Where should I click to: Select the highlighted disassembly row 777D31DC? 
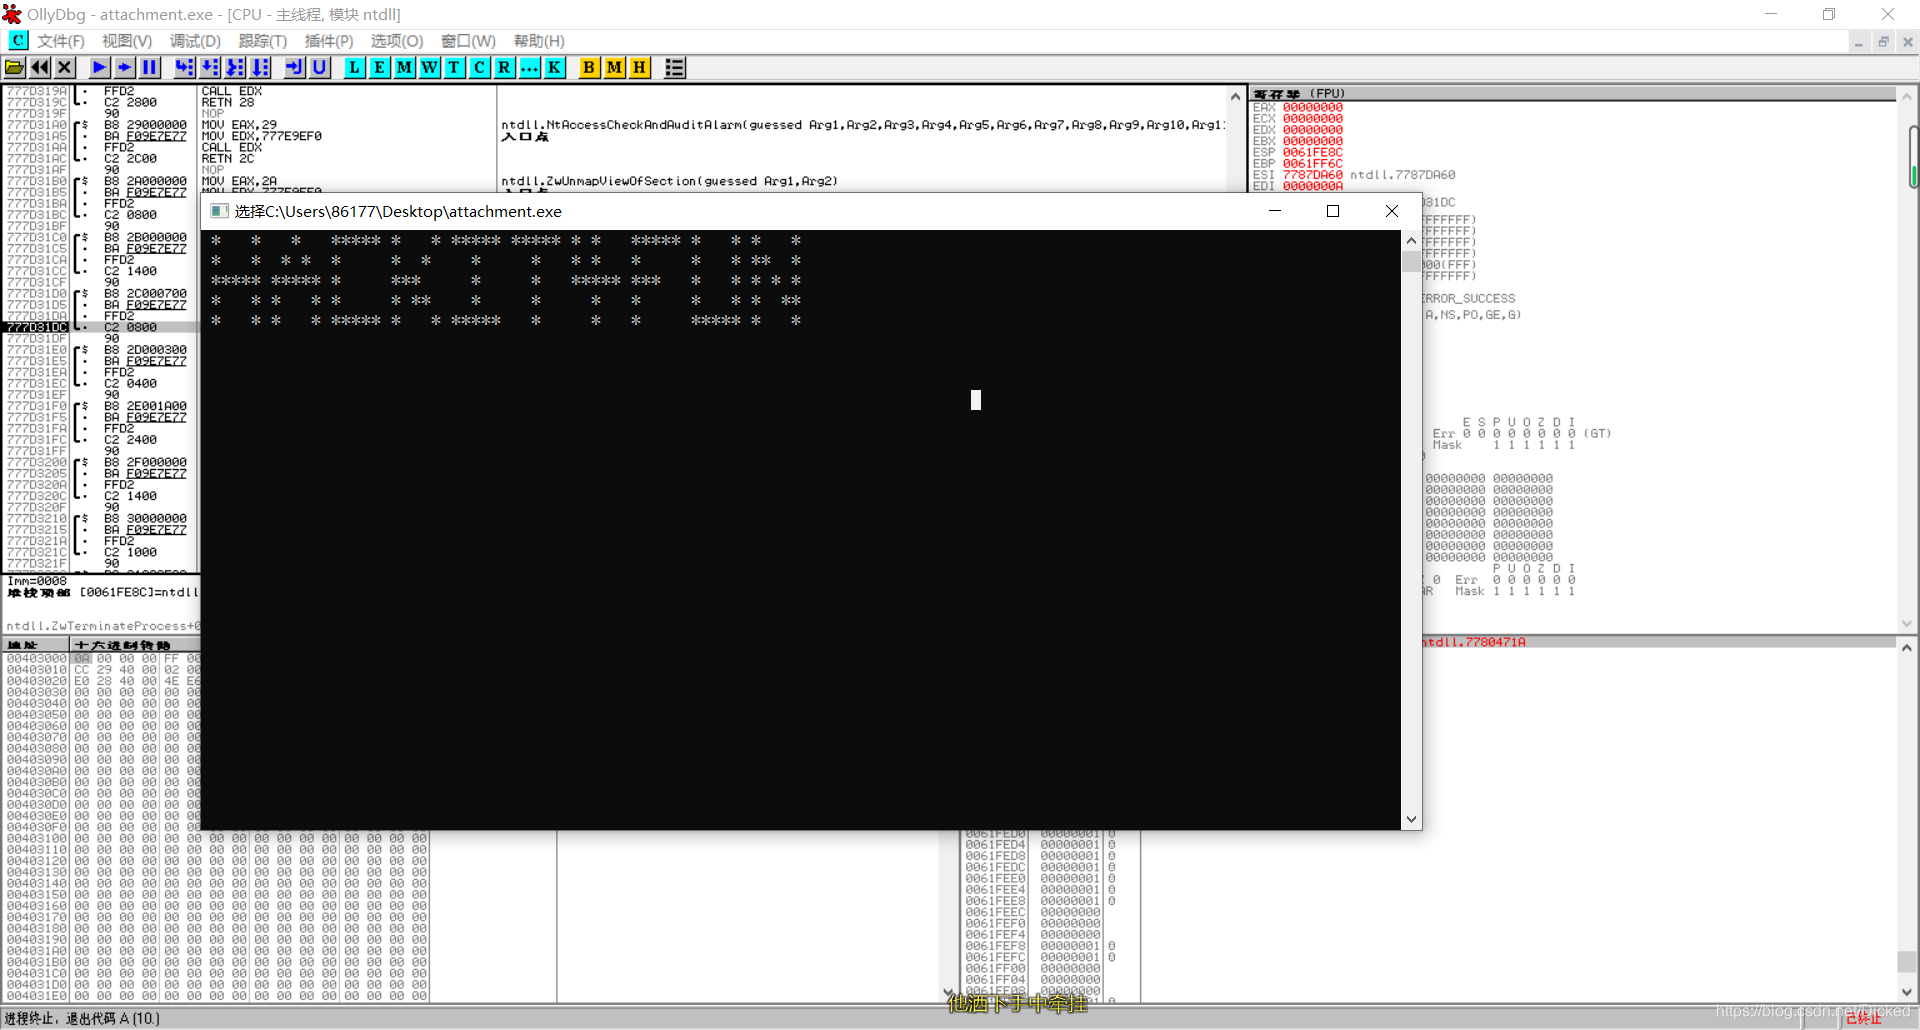[100, 327]
